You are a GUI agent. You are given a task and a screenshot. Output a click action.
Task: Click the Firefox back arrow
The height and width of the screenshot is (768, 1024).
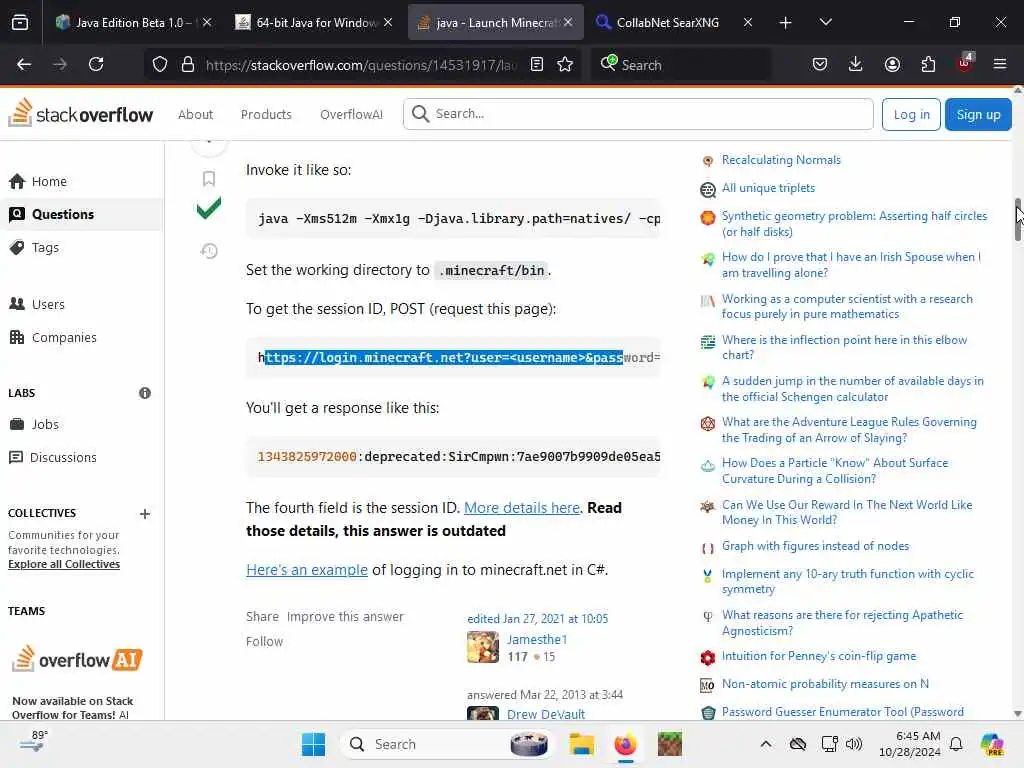24,64
